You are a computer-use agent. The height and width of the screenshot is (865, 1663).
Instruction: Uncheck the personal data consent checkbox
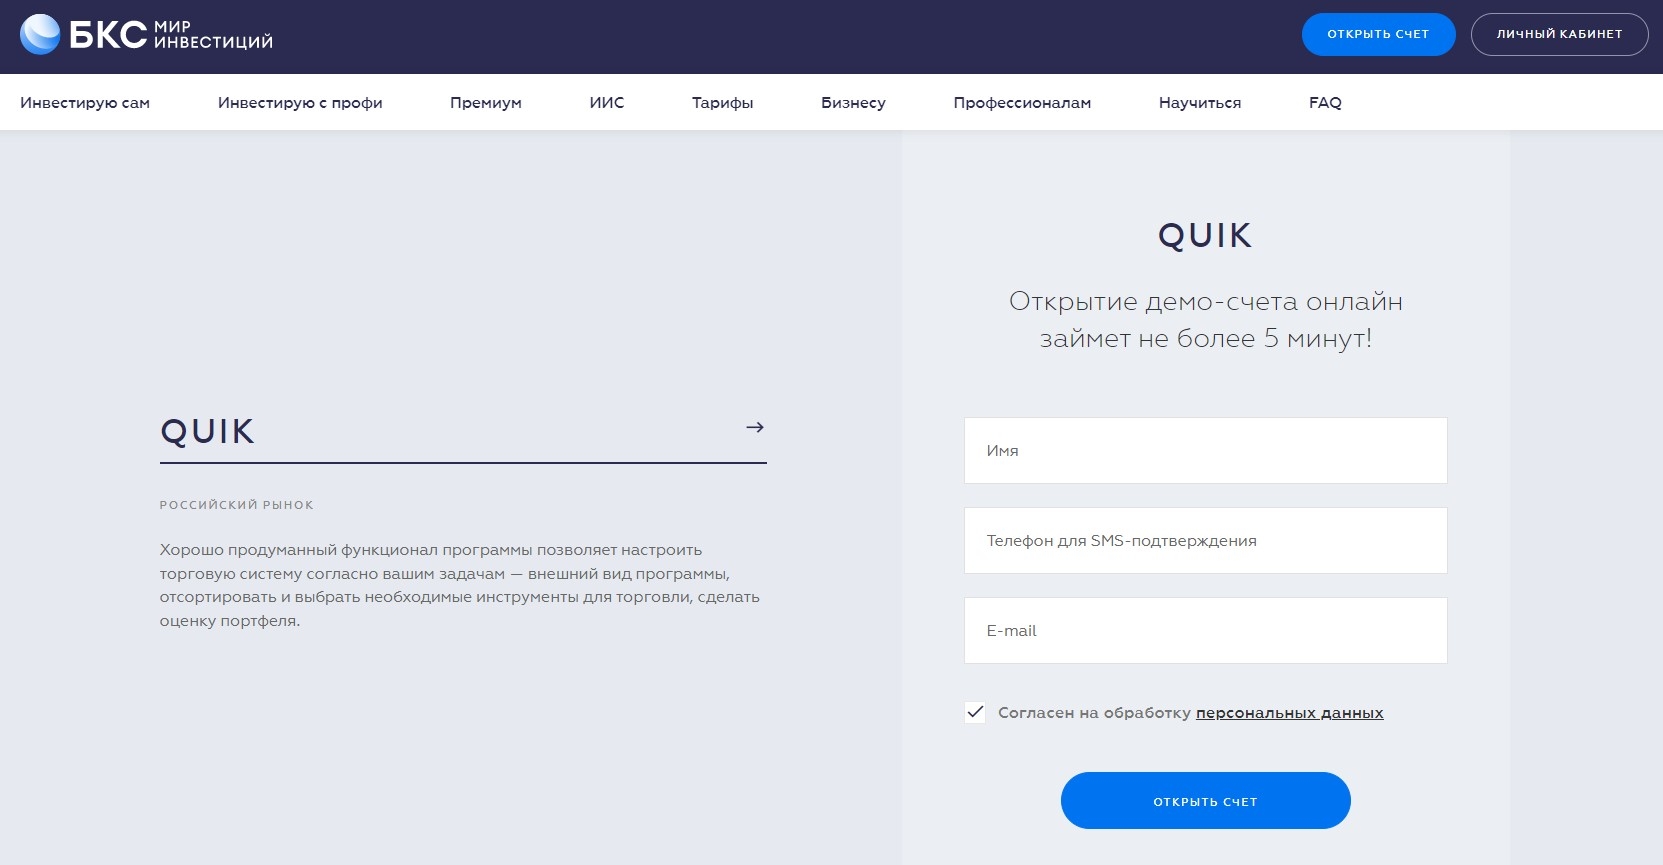tap(975, 712)
